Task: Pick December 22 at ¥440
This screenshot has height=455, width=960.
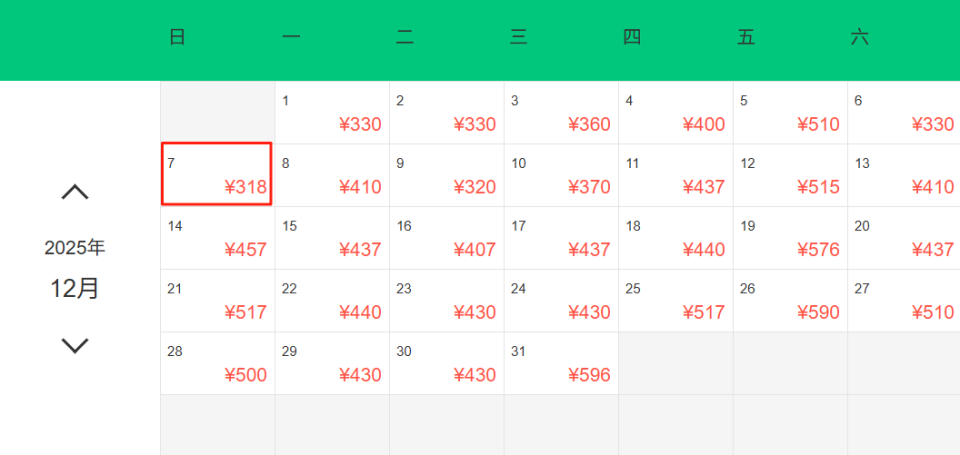Action: pyautogui.click(x=332, y=301)
